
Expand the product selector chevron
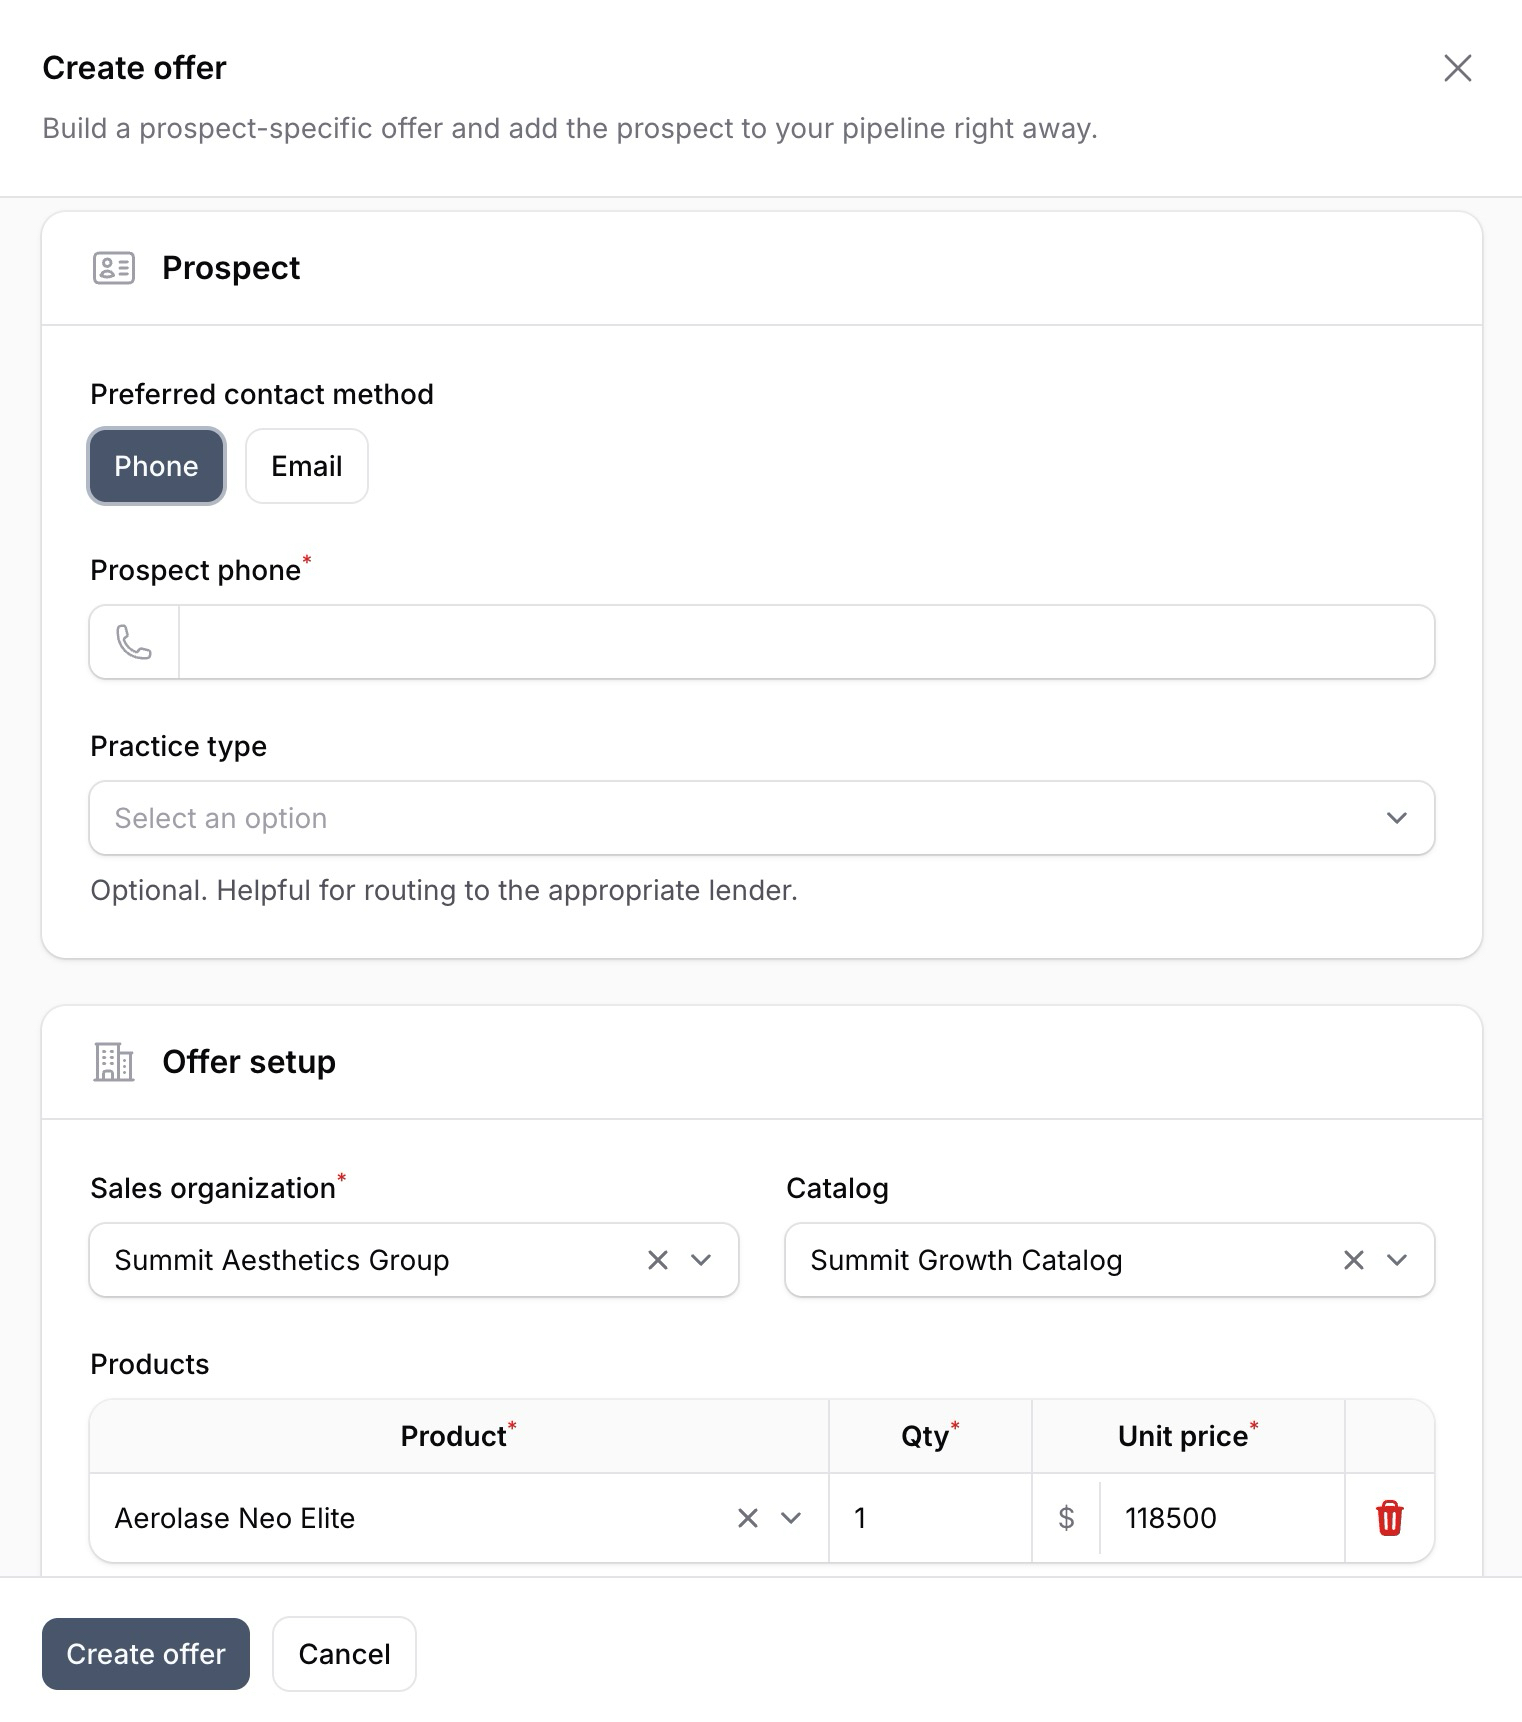point(791,1518)
